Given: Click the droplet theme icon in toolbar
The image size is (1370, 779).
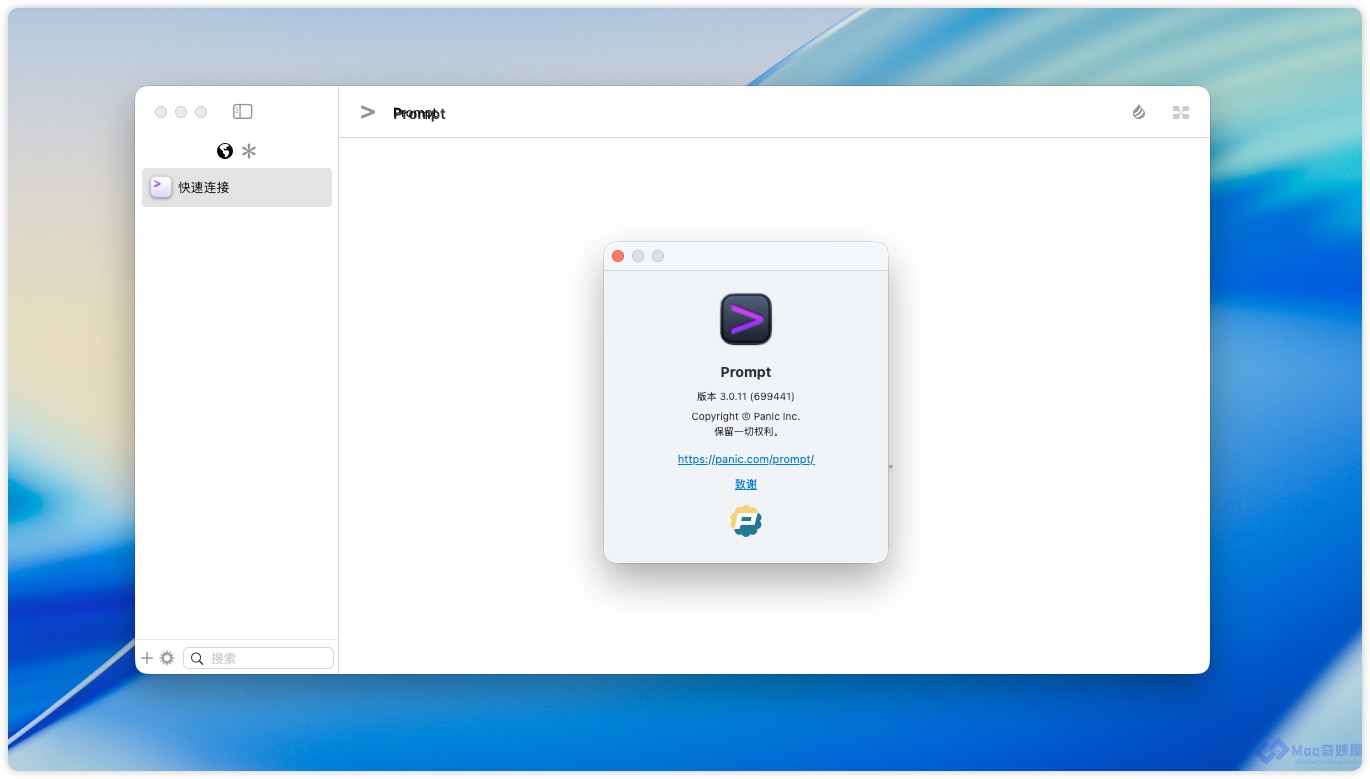Looking at the screenshot, I should click(x=1138, y=112).
